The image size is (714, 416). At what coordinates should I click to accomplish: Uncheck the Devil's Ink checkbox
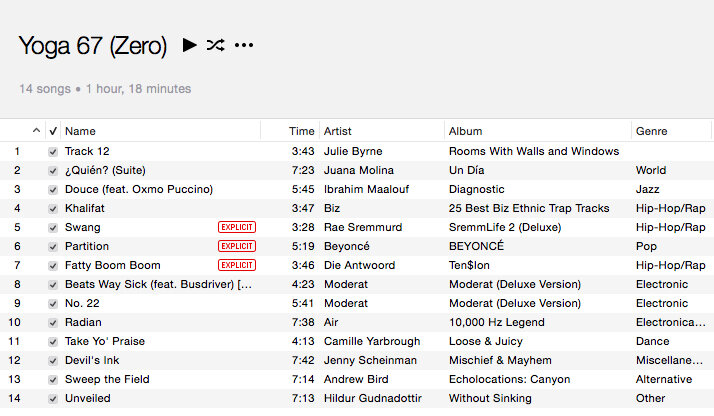tap(53, 361)
